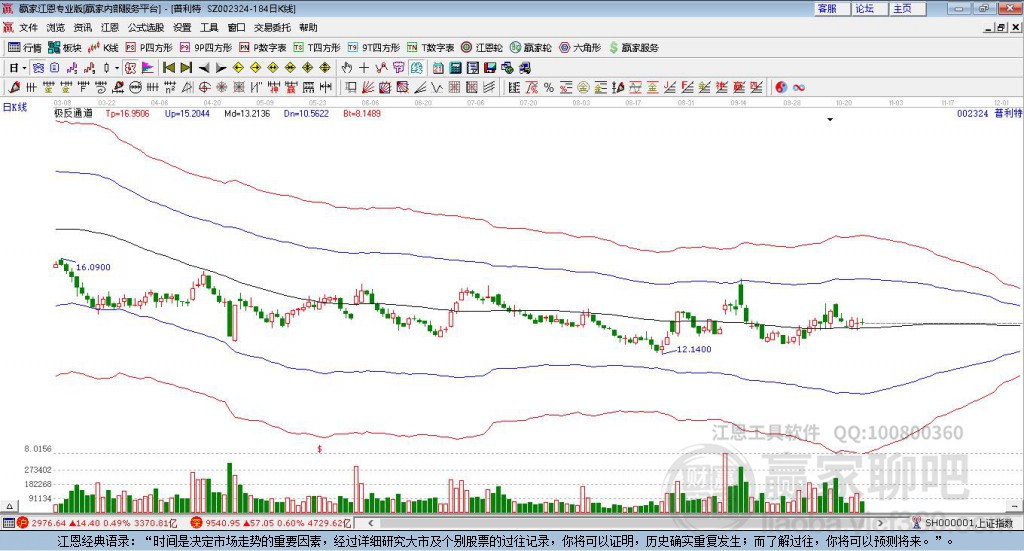Open the calendar icon
The height and width of the screenshot is (551, 1024).
(x=438, y=68)
